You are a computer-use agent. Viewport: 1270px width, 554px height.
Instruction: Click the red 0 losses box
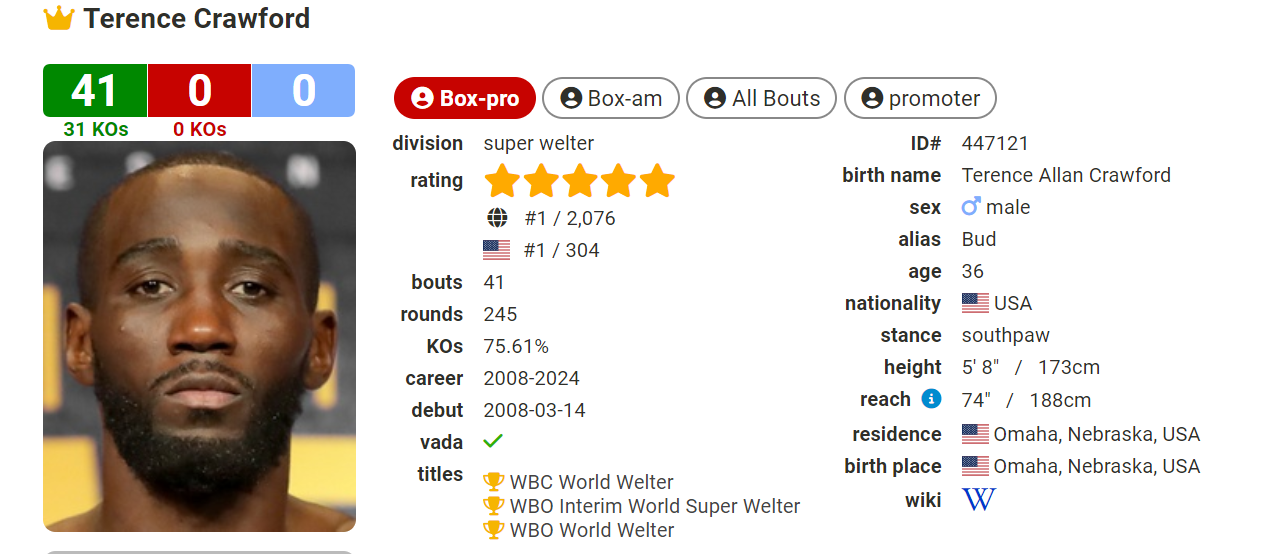(200, 91)
